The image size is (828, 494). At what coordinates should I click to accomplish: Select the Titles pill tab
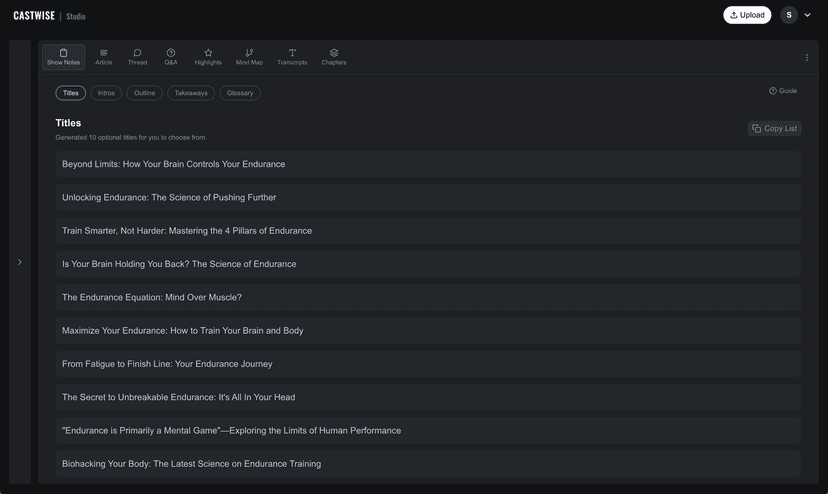[71, 93]
